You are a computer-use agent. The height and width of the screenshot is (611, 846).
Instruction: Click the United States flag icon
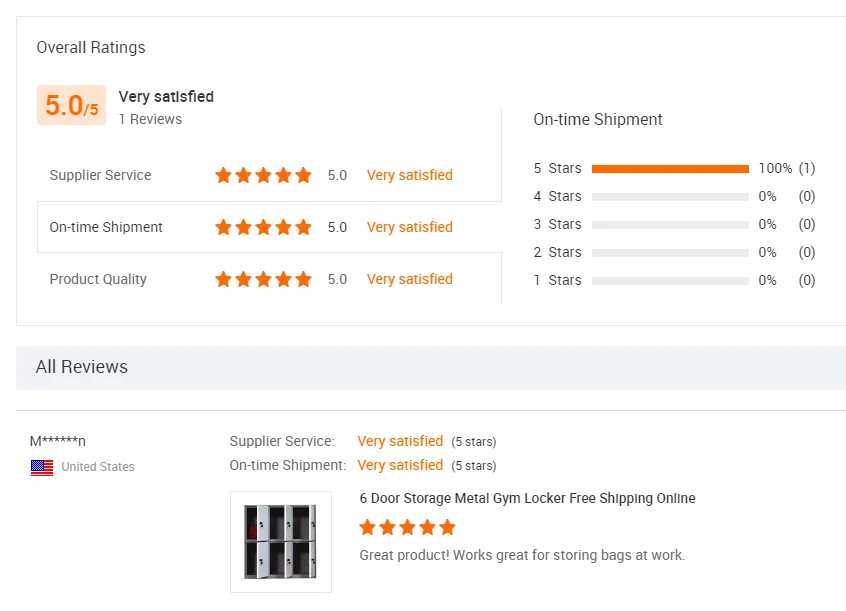pyautogui.click(x=42, y=467)
